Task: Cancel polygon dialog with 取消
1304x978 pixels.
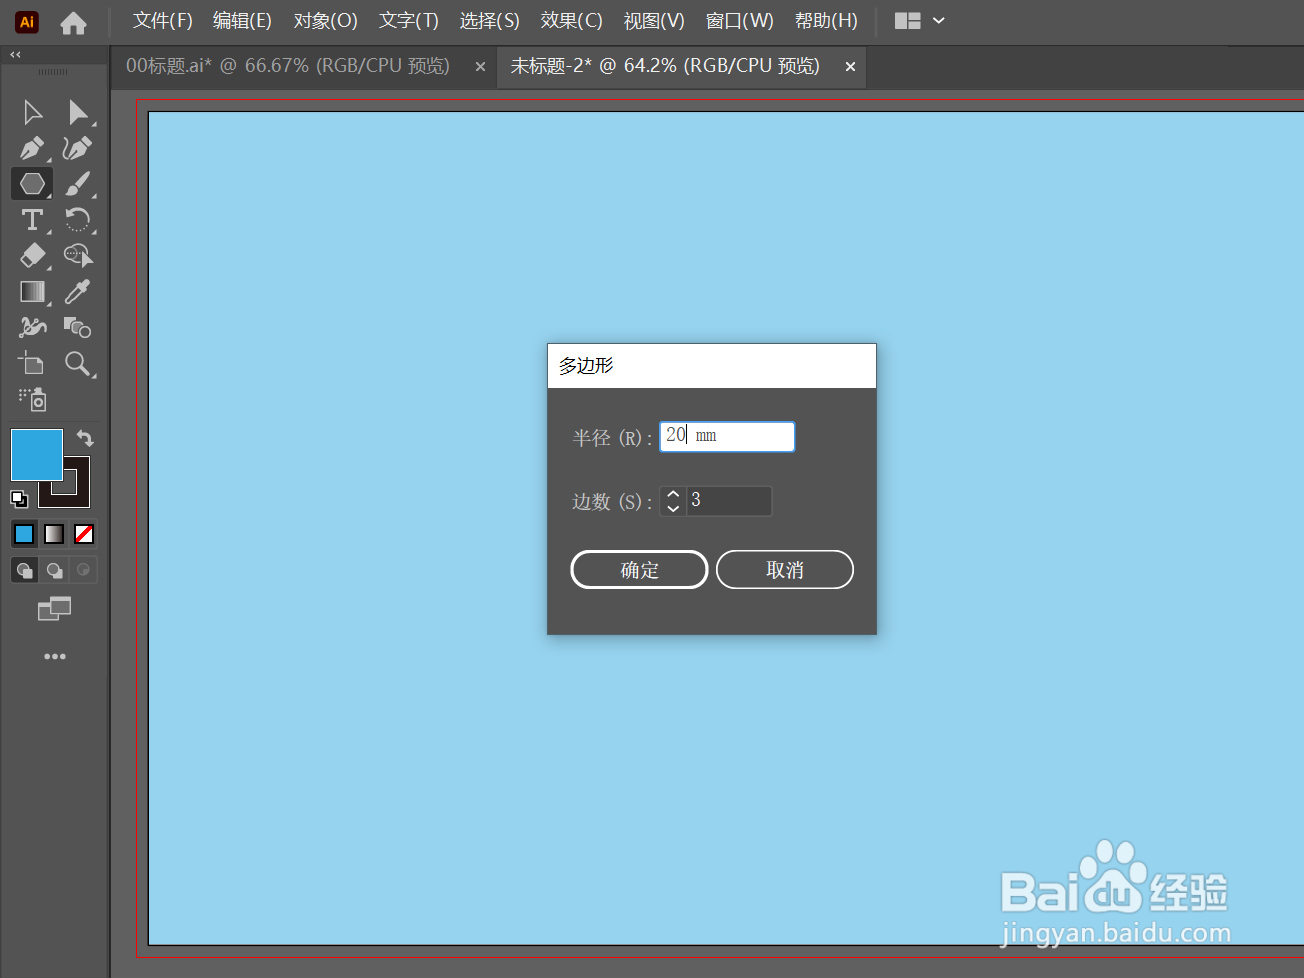Action: pos(785,570)
